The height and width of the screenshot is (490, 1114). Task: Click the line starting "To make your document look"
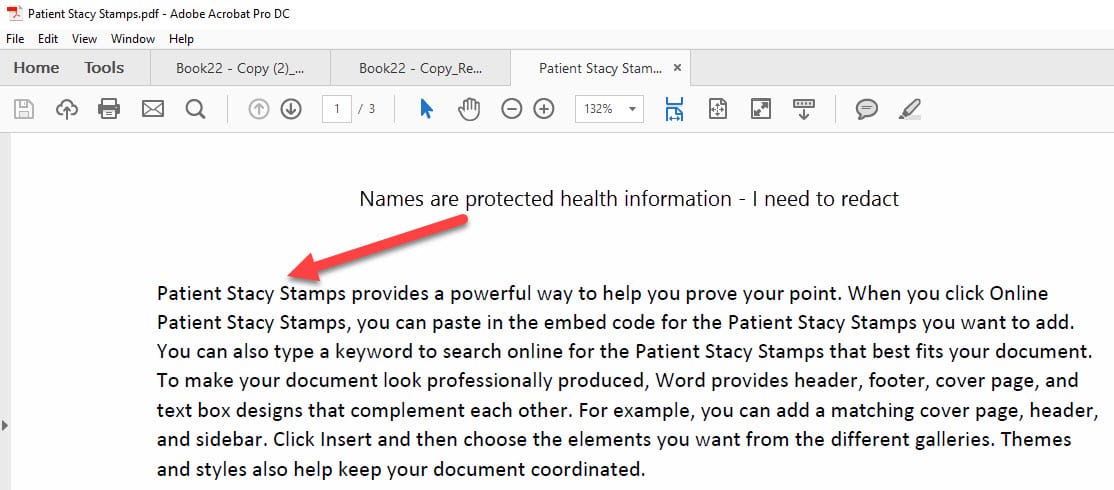617,381
